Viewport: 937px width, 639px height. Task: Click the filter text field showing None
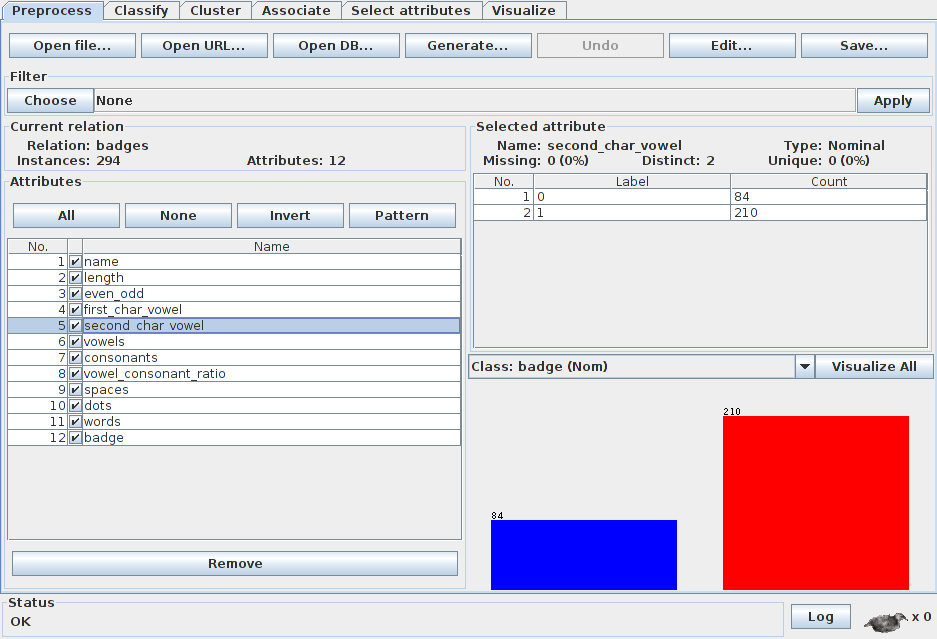[474, 101]
